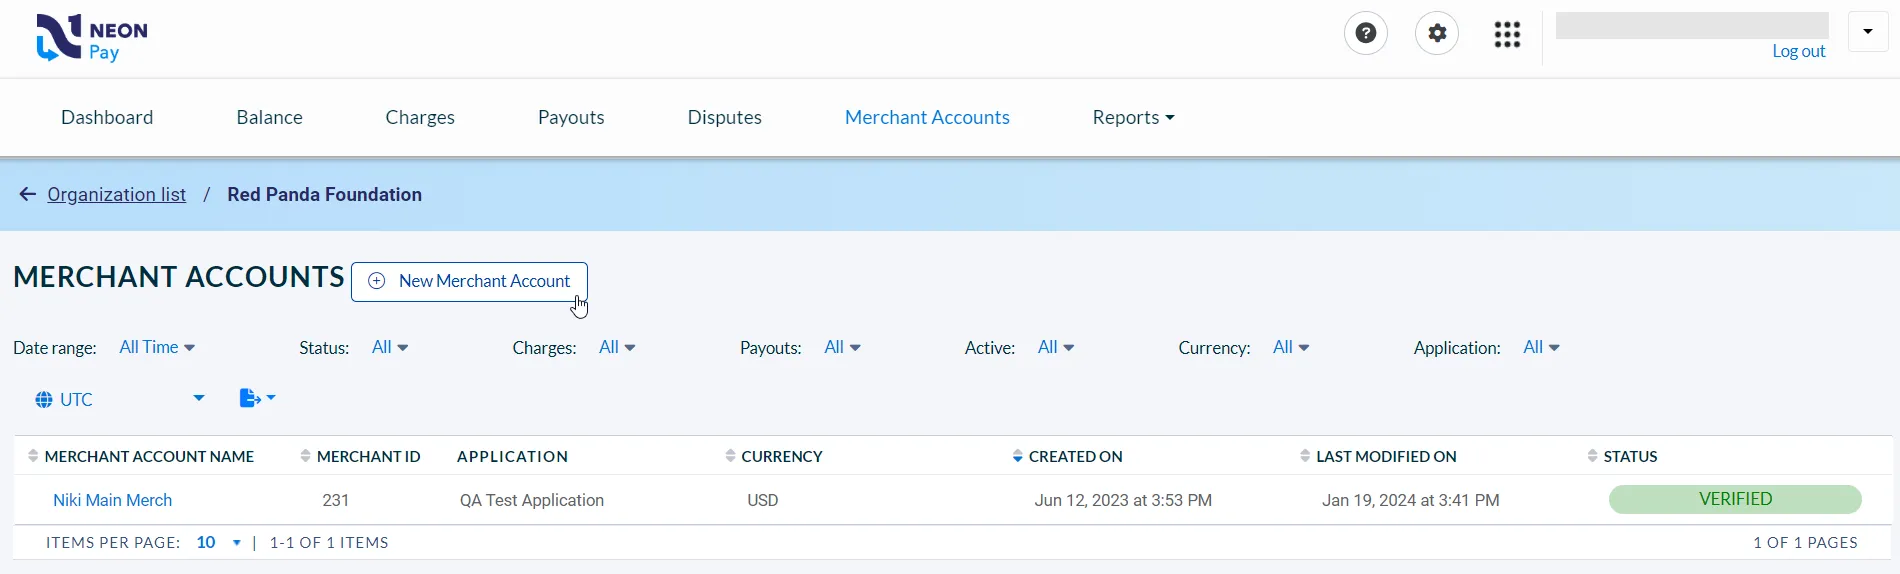Change items per page dropdown
This screenshot has width=1900, height=574.
click(219, 543)
